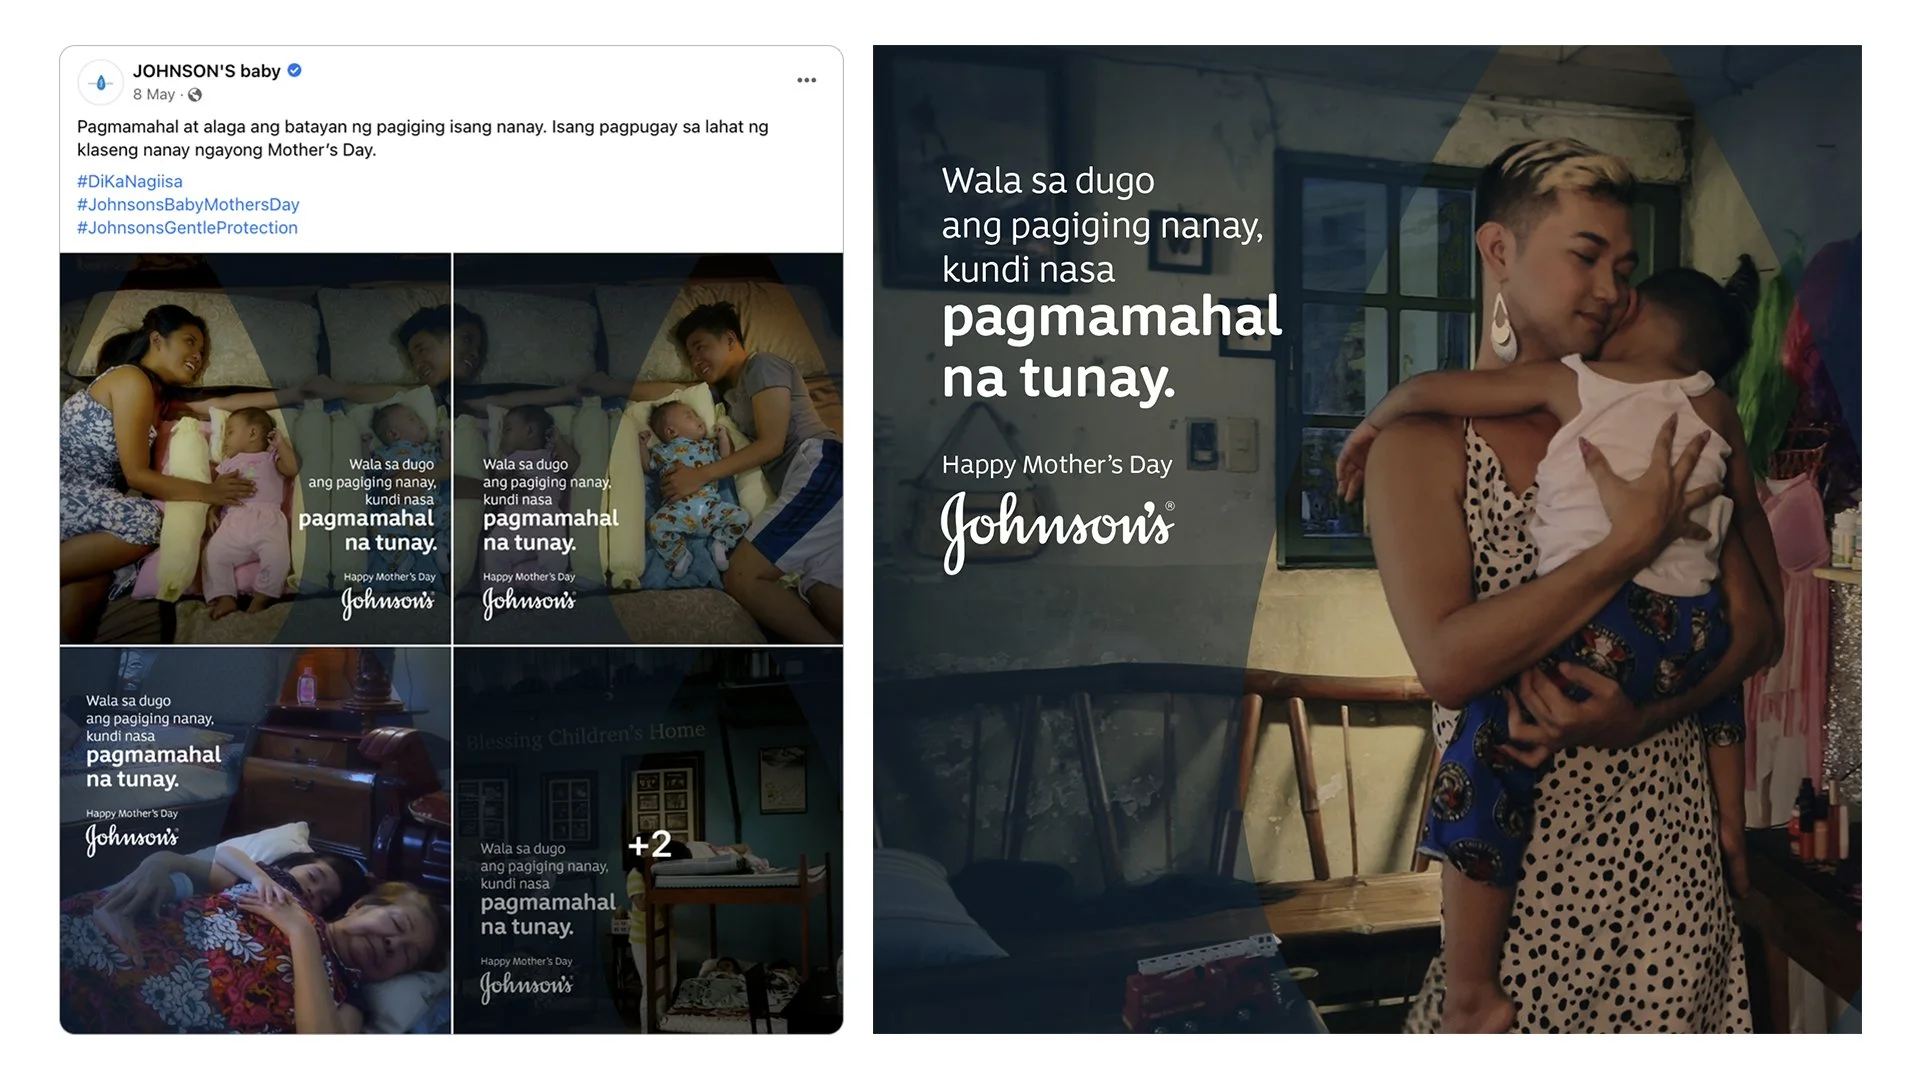Open the #JohnsonsBabyMothersDay hashtag
This screenshot has height=1080, width=1920.
click(x=188, y=204)
